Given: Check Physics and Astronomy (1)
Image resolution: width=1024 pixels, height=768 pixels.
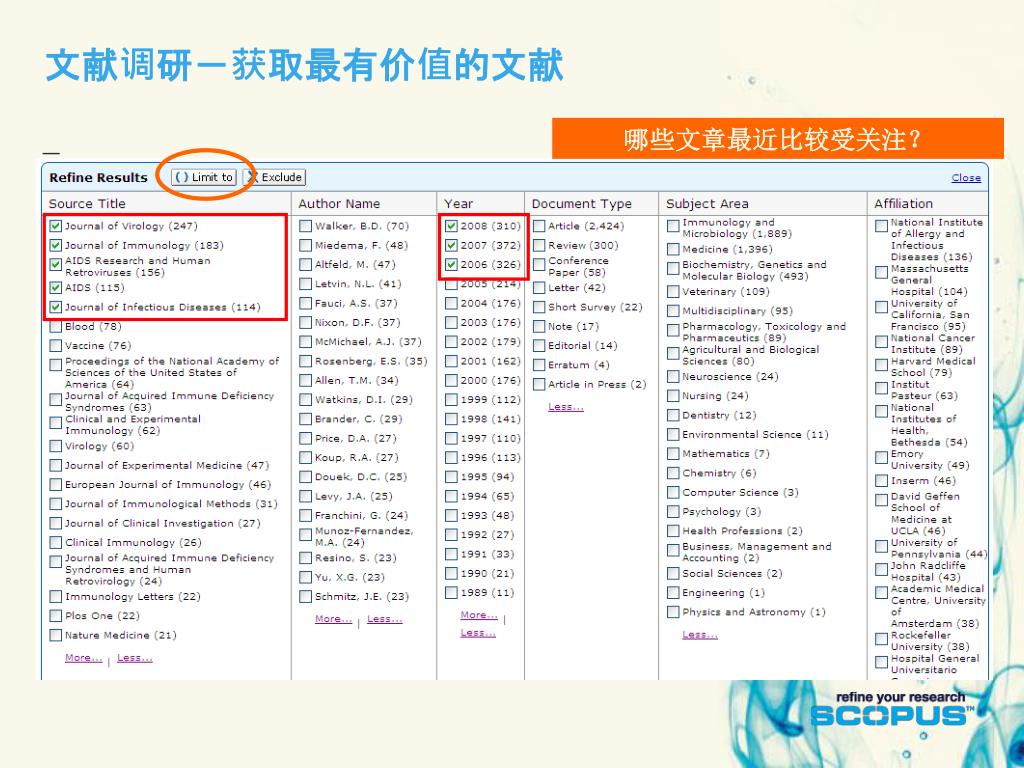Looking at the screenshot, I should tap(673, 612).
